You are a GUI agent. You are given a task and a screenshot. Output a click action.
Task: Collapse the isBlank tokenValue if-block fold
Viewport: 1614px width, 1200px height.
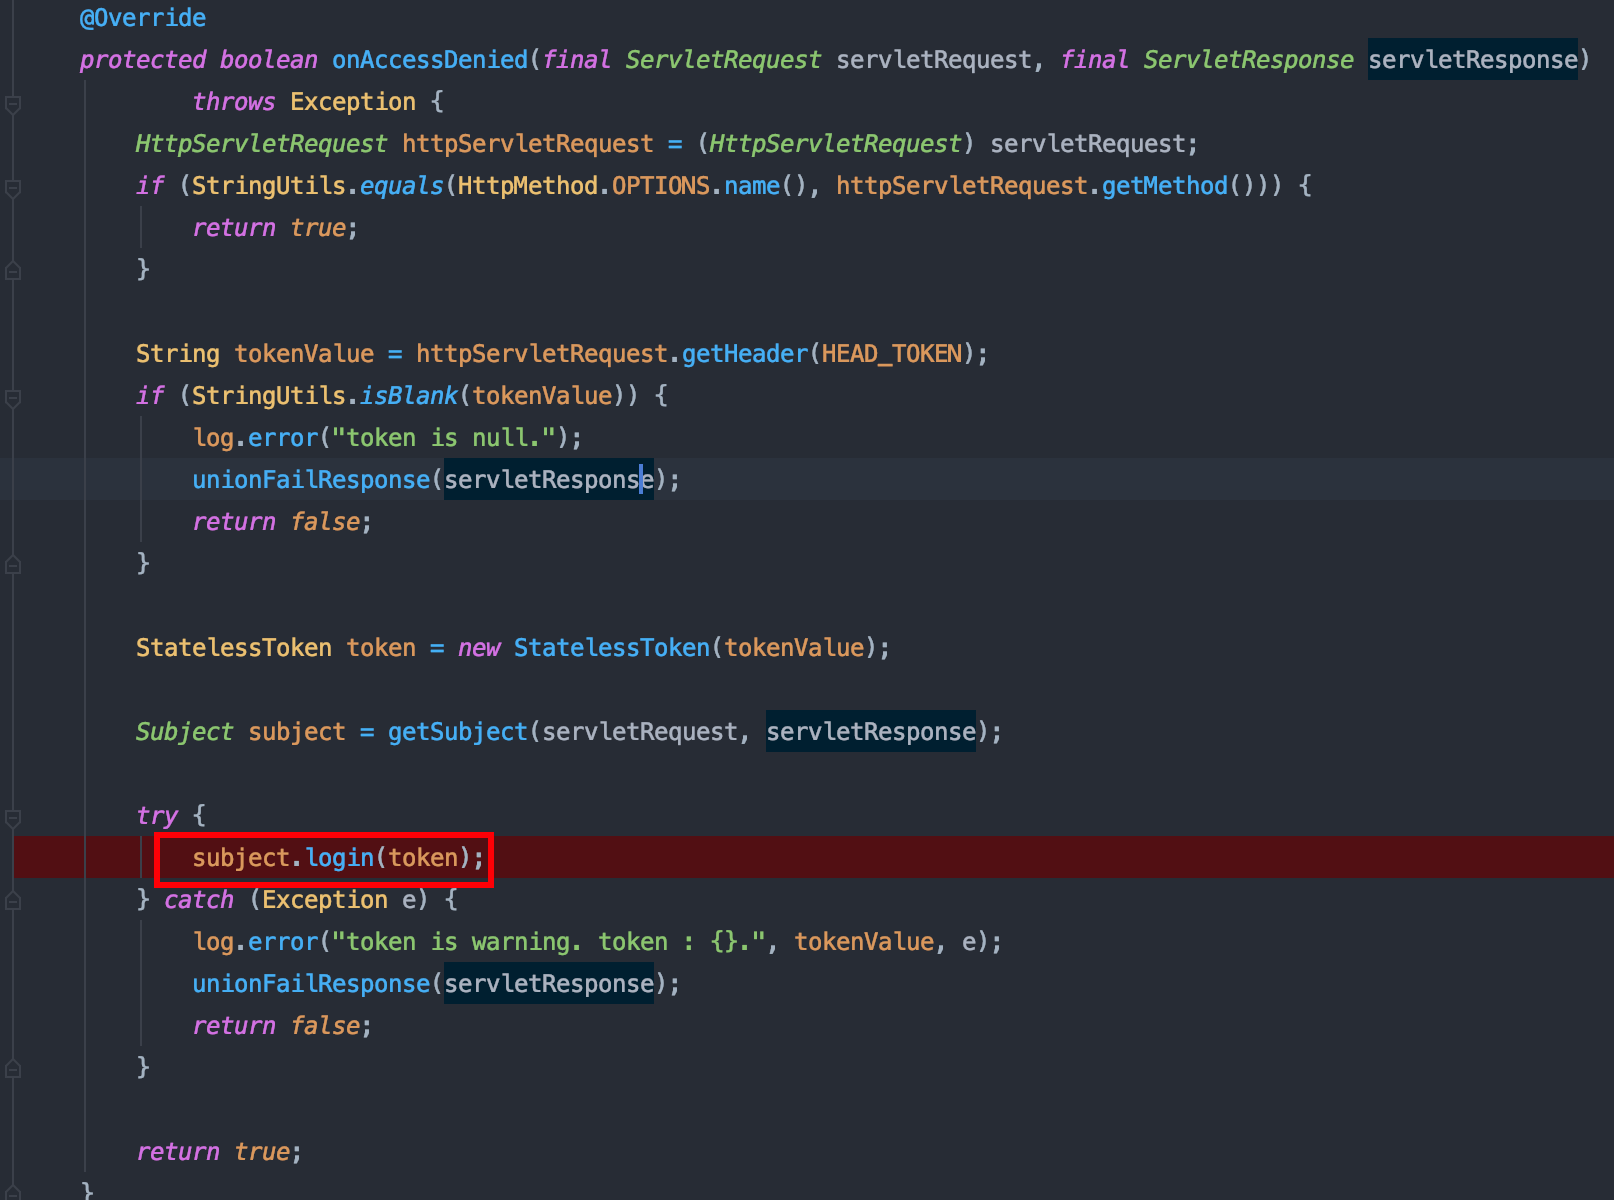(13, 397)
